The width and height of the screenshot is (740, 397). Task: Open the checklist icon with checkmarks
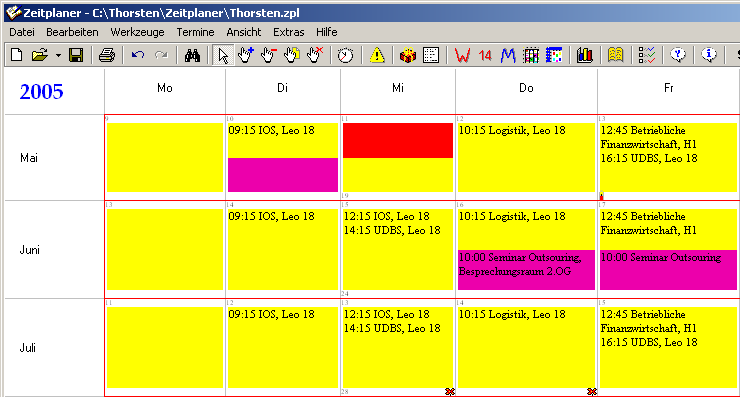(647, 55)
